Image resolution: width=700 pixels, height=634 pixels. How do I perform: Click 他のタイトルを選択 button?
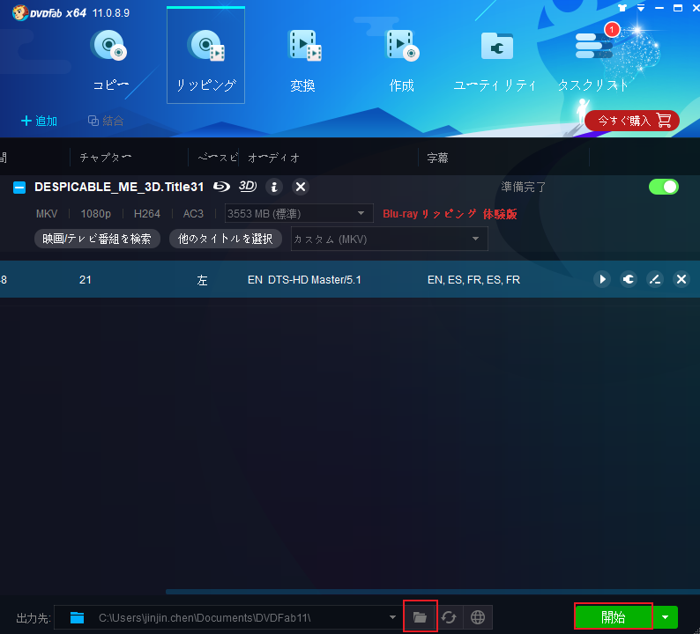click(x=225, y=238)
